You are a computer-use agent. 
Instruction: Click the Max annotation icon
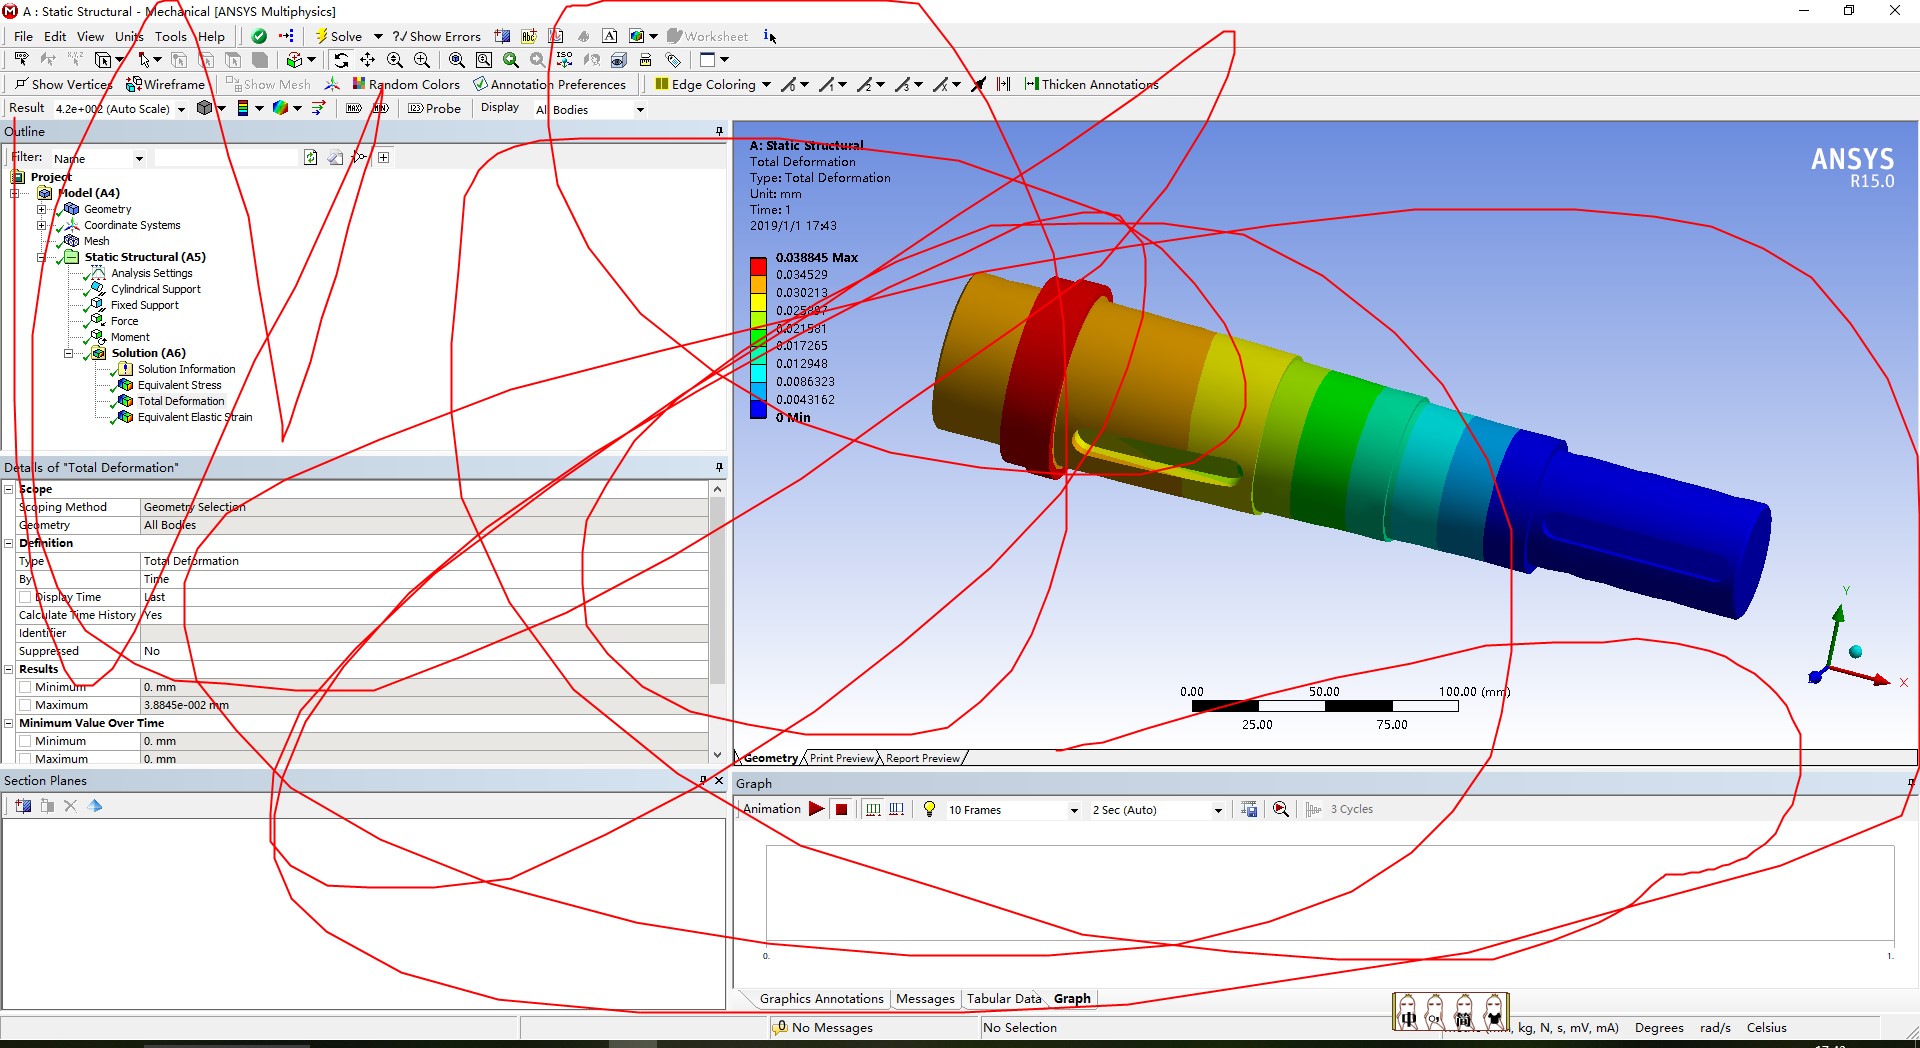354,108
